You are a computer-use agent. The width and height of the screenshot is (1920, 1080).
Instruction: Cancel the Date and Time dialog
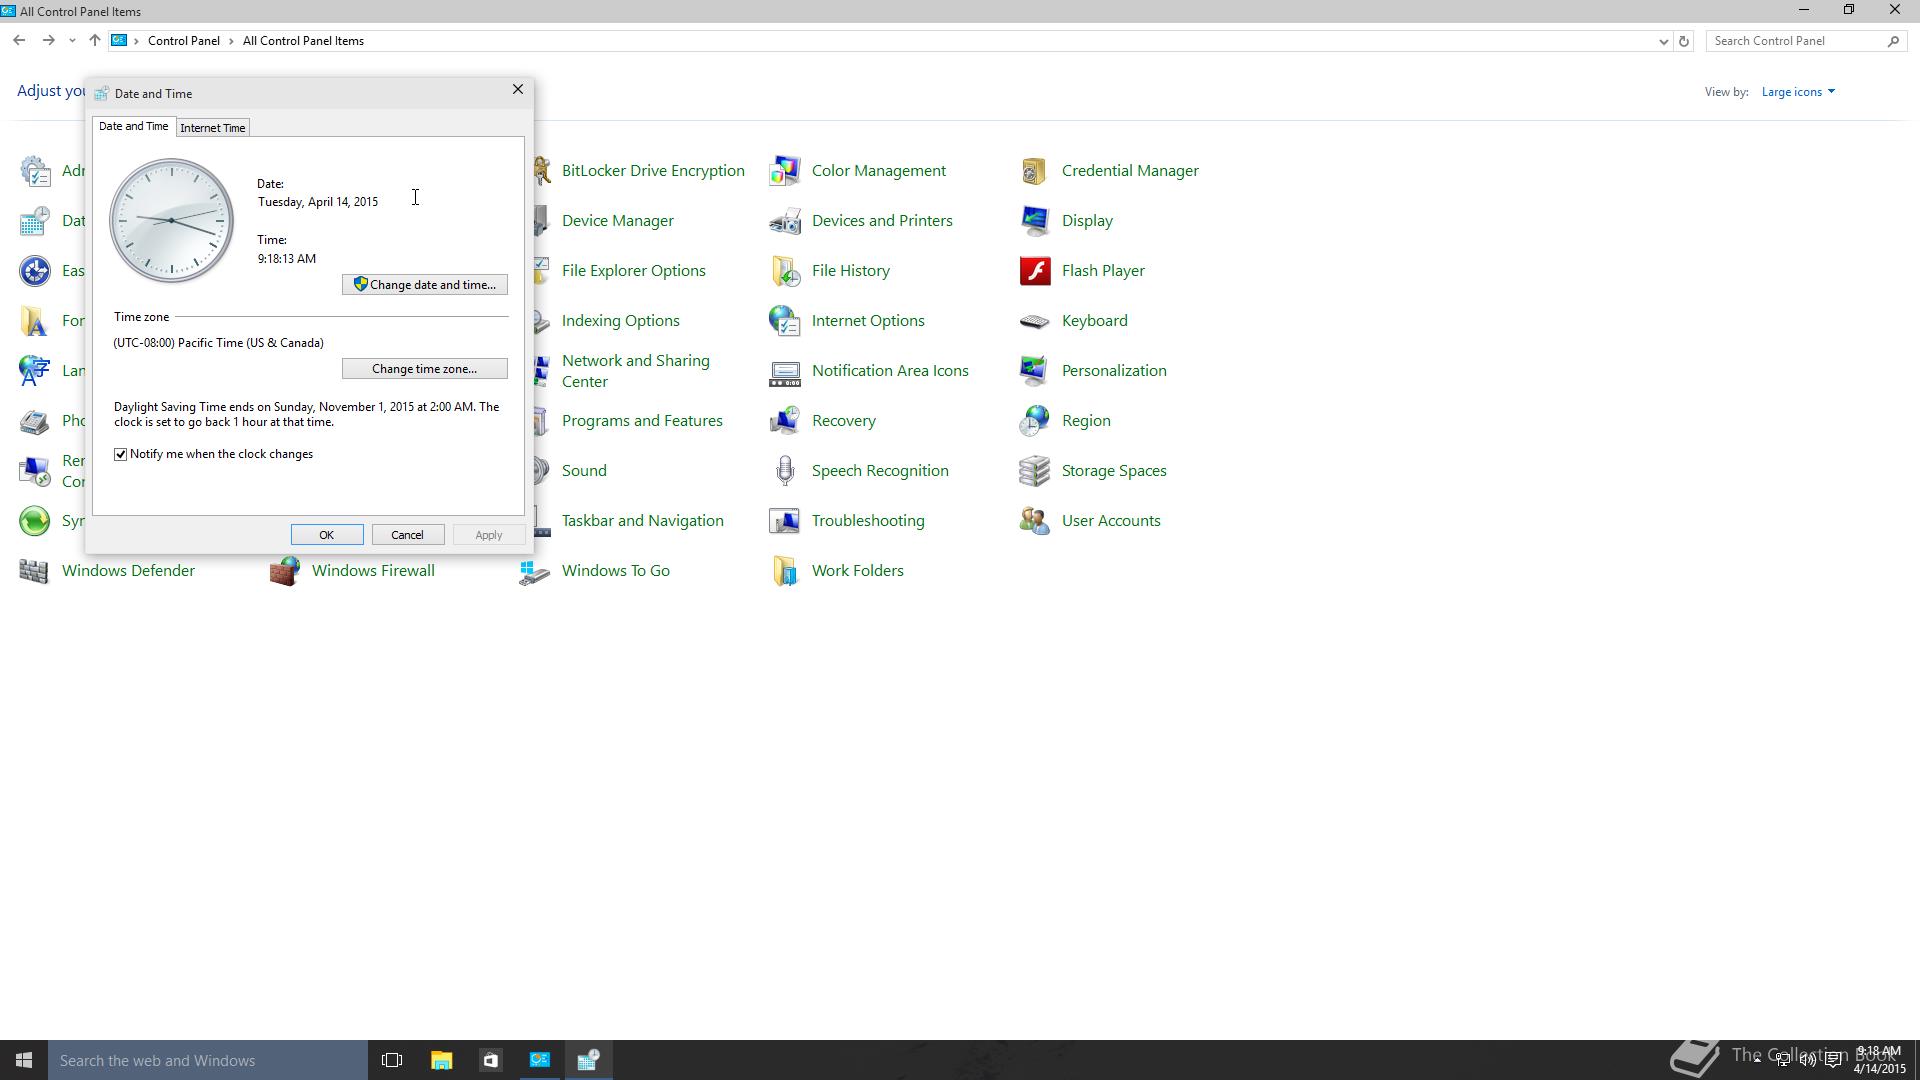pyautogui.click(x=408, y=535)
